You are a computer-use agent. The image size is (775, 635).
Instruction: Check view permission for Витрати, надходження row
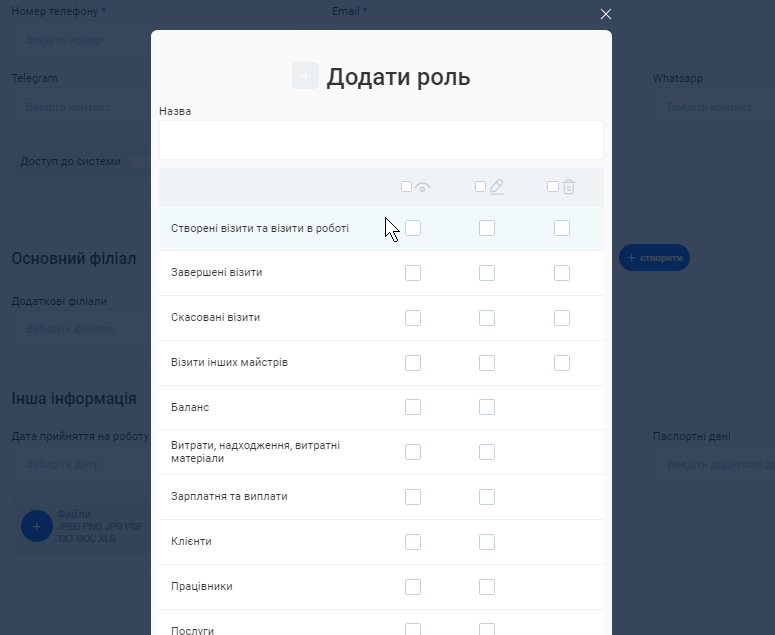413,452
